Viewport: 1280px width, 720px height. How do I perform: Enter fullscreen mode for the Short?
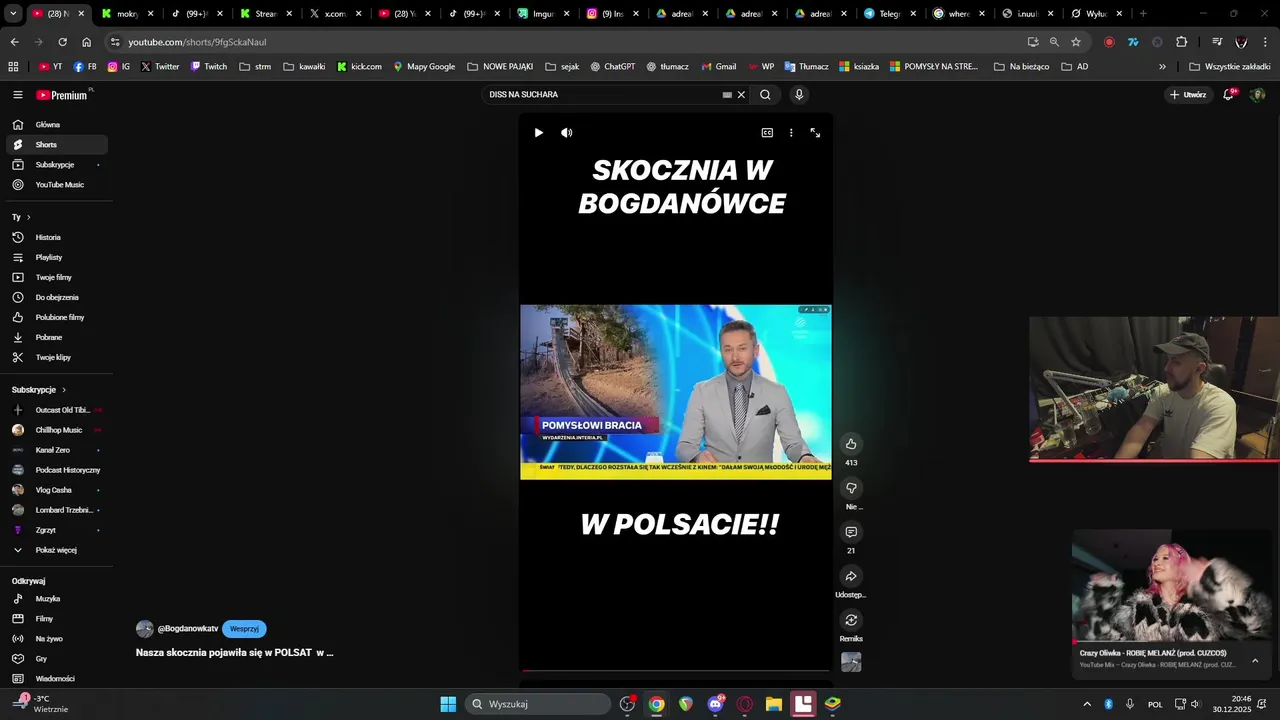(x=815, y=133)
